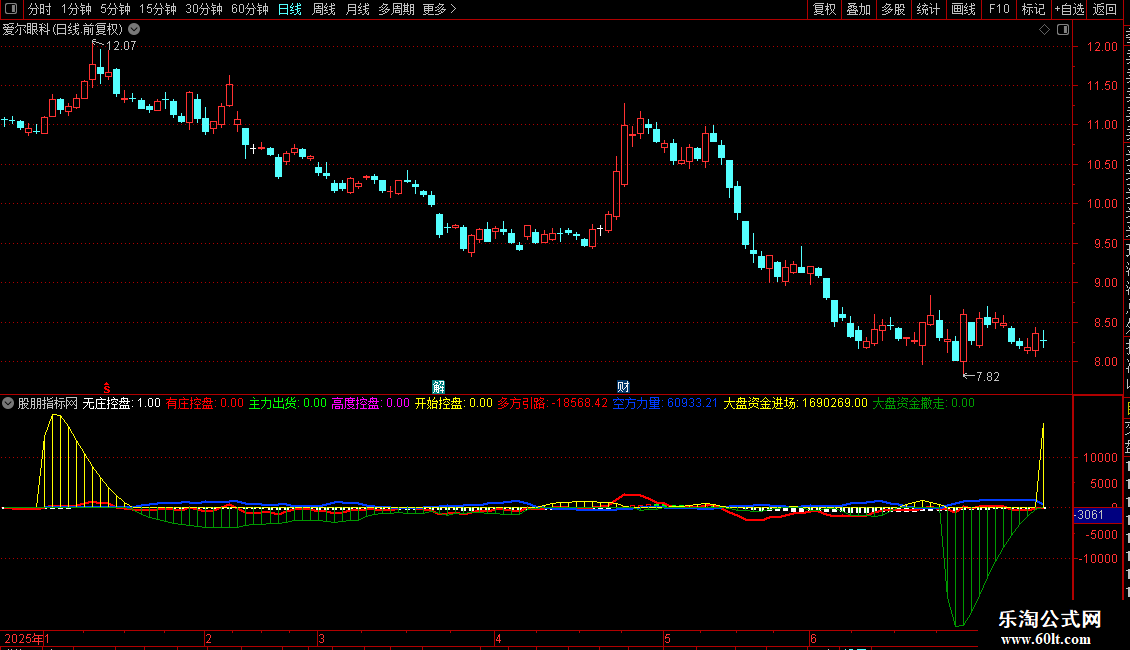Click the diamond icon in chart corner
Image resolution: width=1130 pixels, height=650 pixels.
click(1044, 30)
